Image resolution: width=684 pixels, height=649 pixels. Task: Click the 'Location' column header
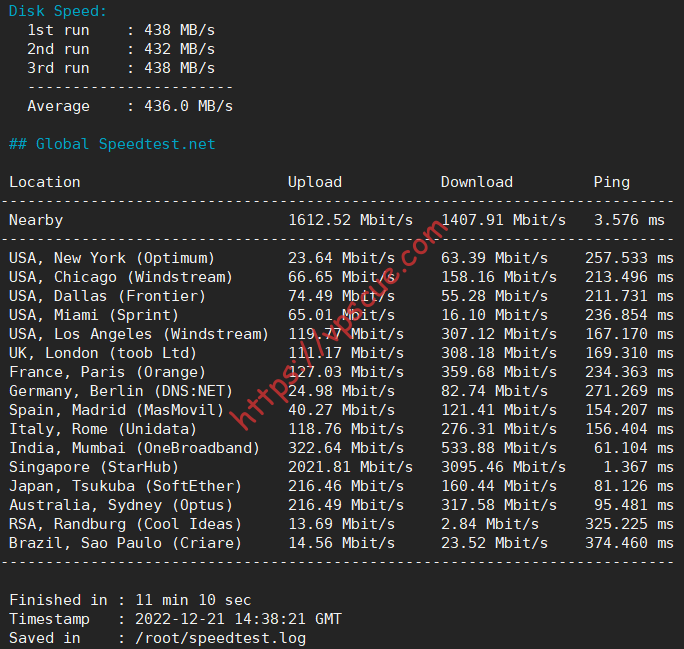click(x=45, y=182)
